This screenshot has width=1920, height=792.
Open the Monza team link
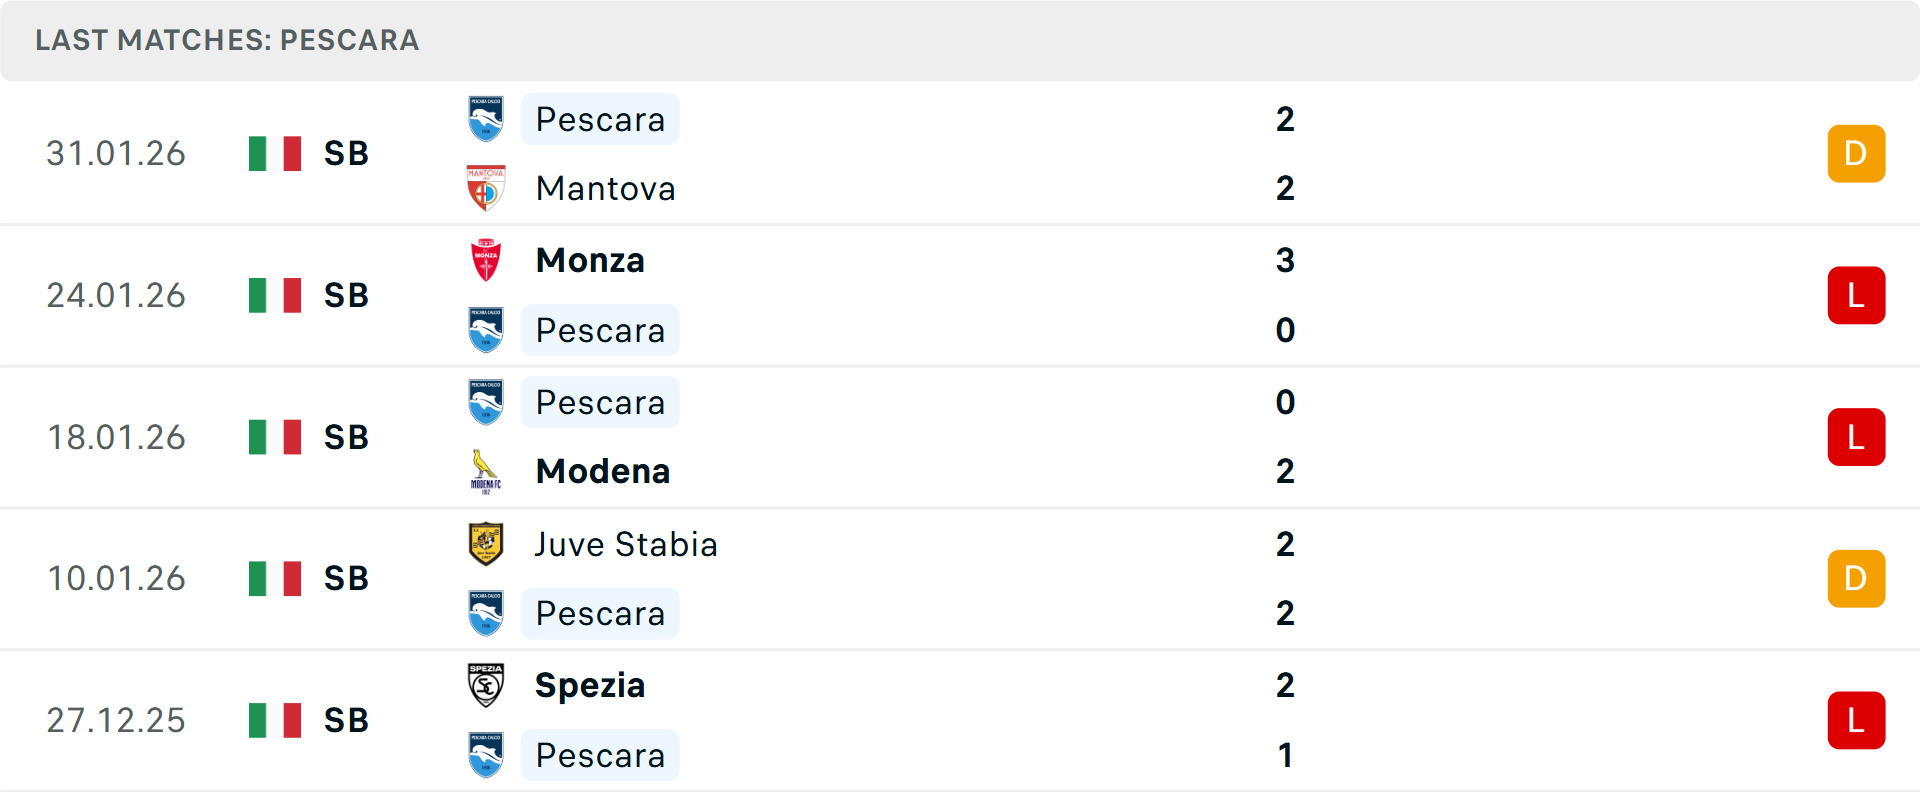pyautogui.click(x=590, y=260)
